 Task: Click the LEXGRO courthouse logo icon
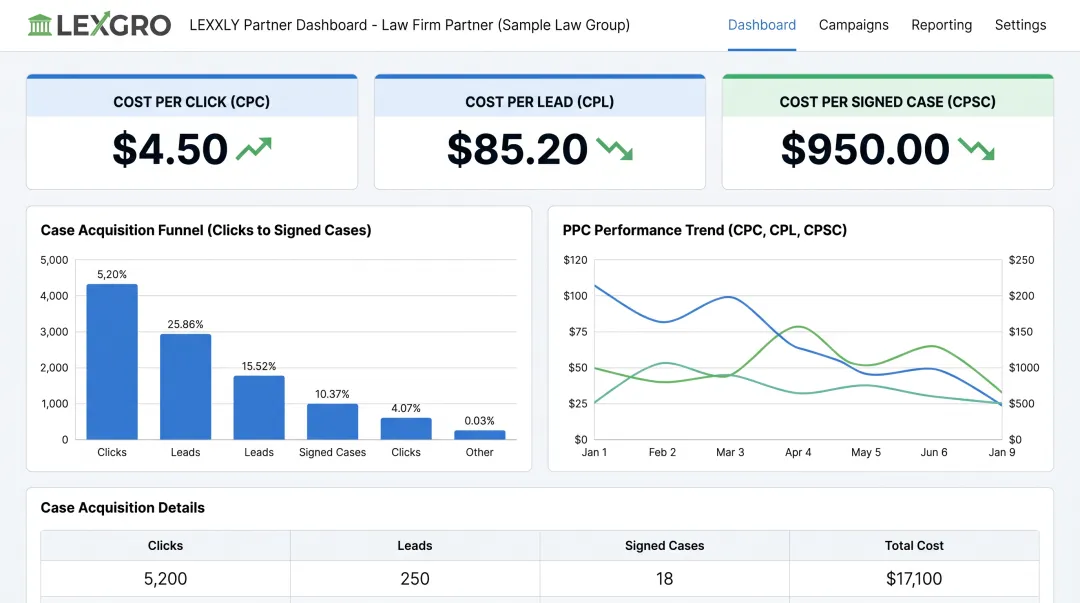pos(40,25)
